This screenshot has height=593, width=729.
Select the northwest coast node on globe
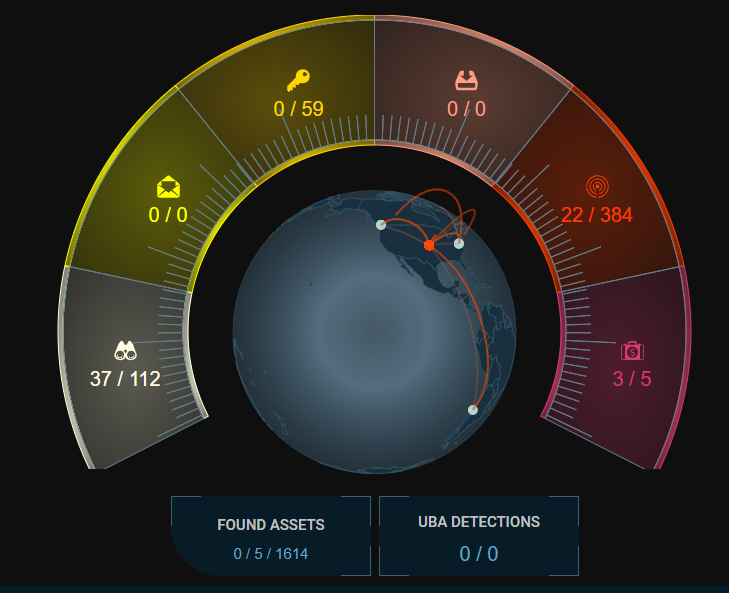381,225
